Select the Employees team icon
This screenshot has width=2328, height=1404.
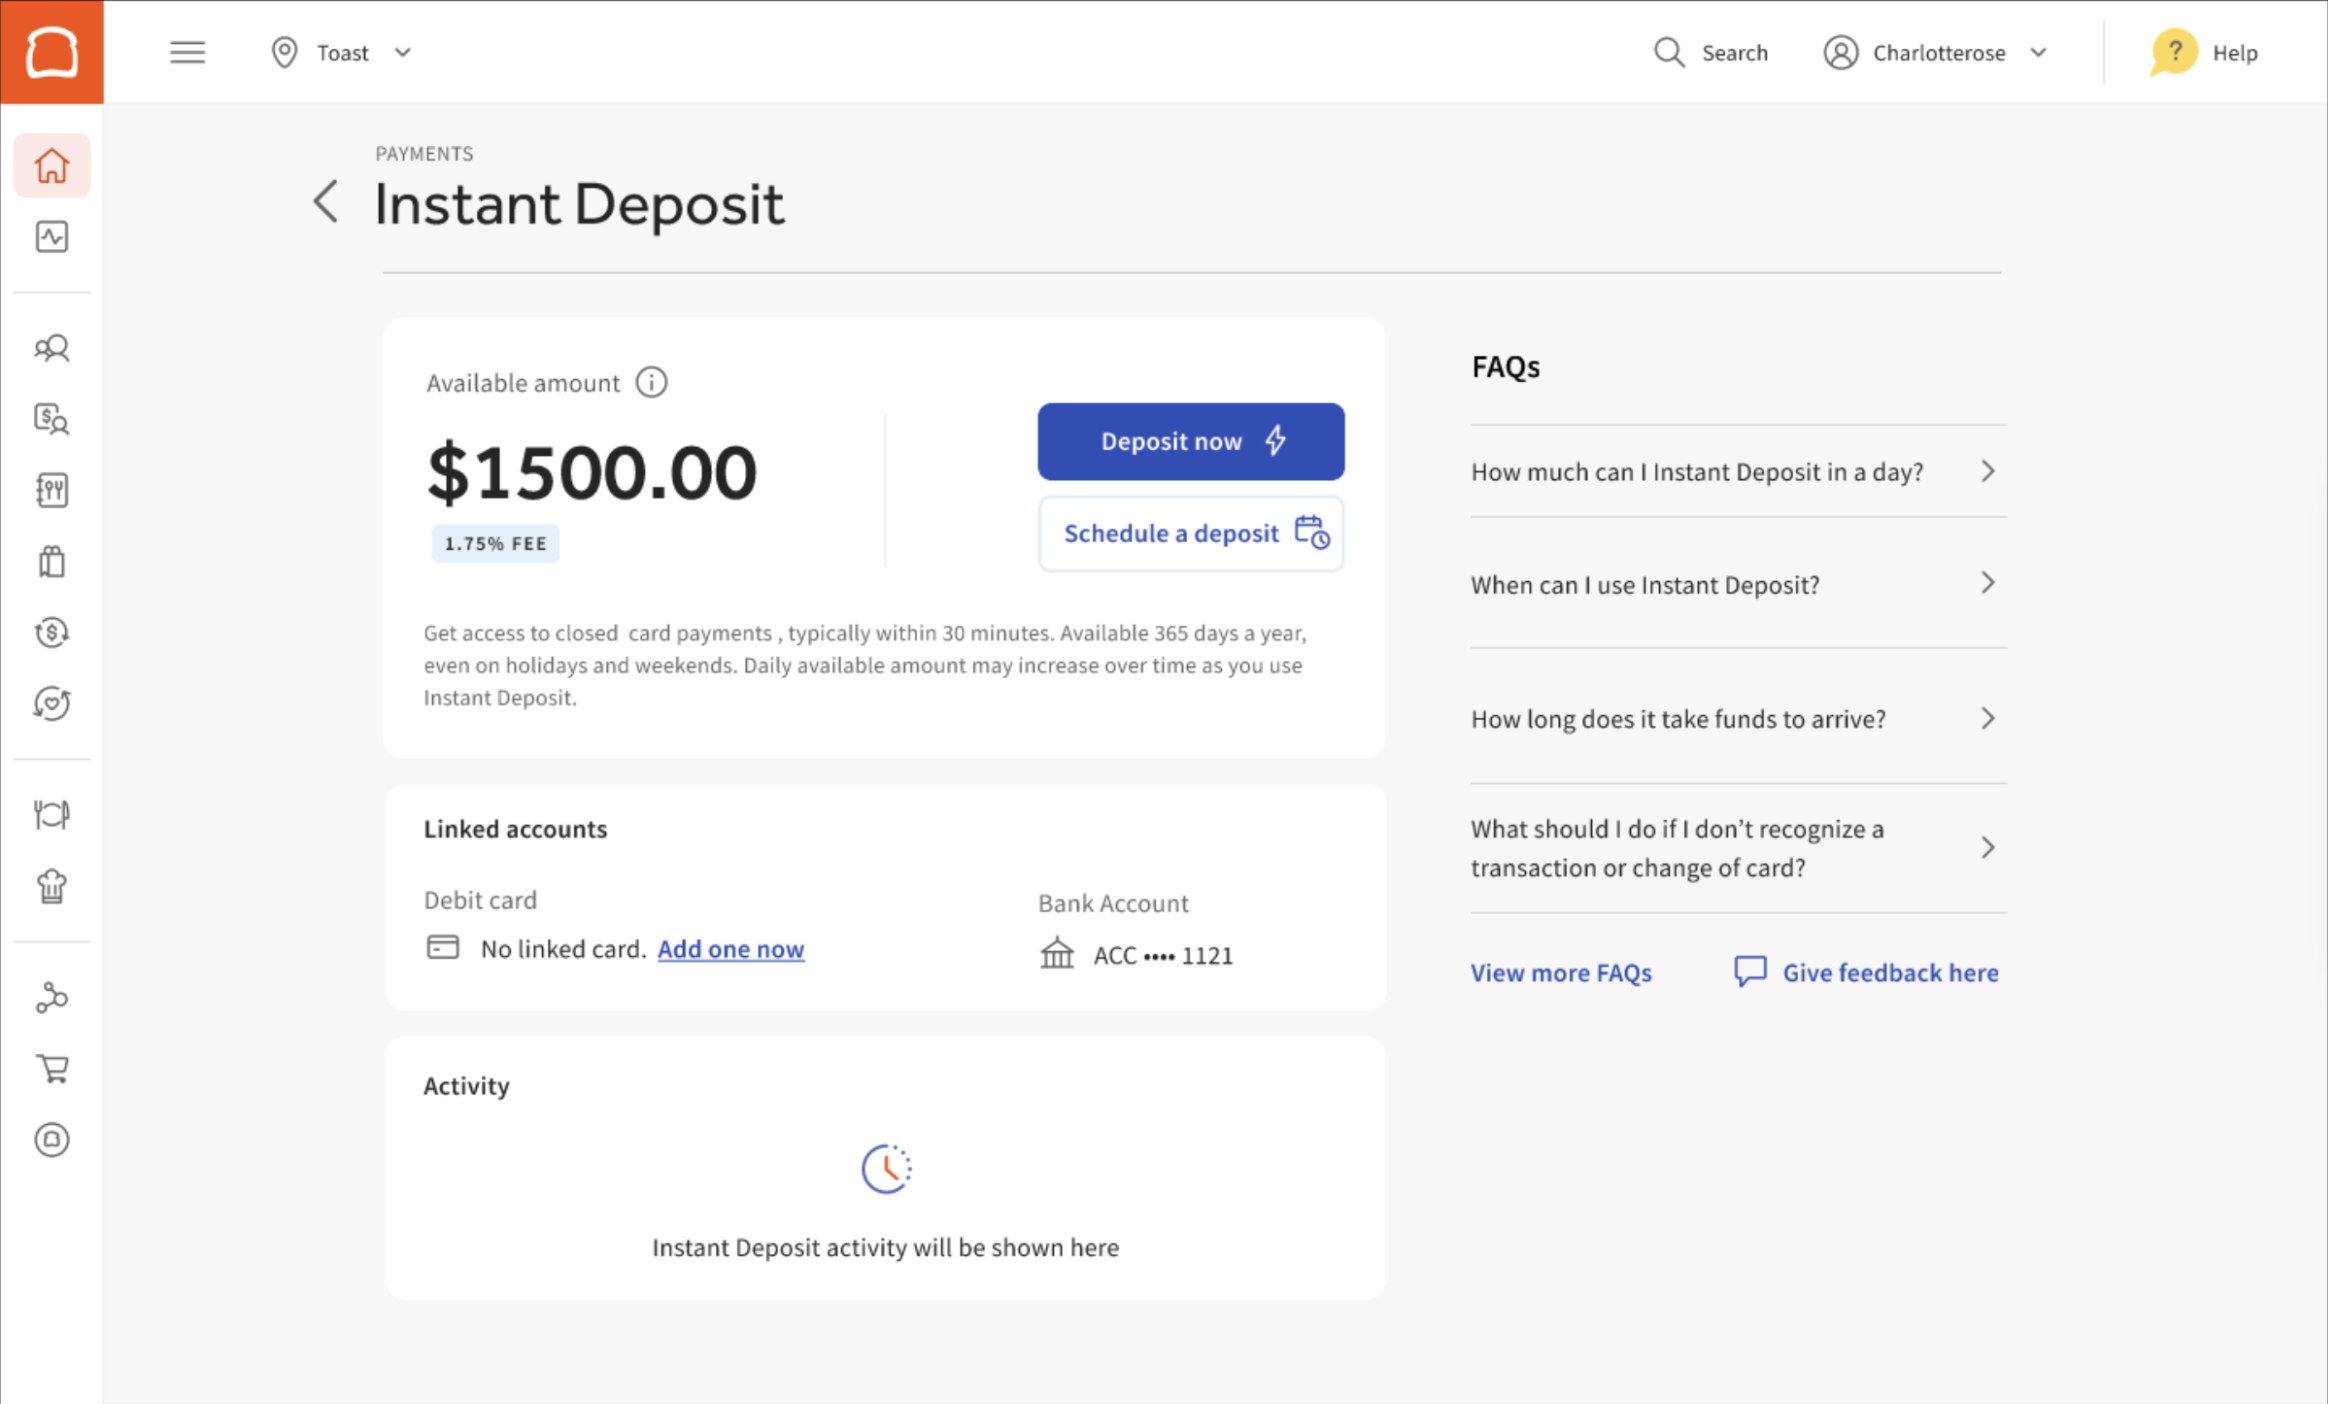tap(52, 348)
